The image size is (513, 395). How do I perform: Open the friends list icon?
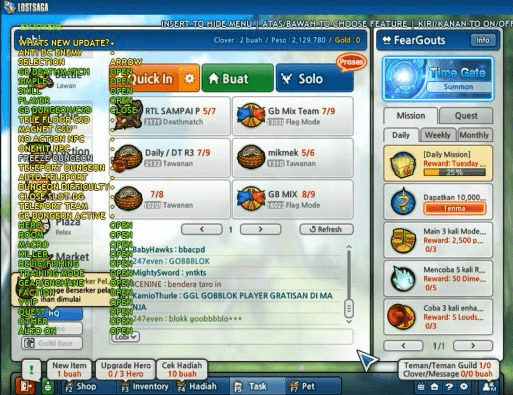coord(489,387)
